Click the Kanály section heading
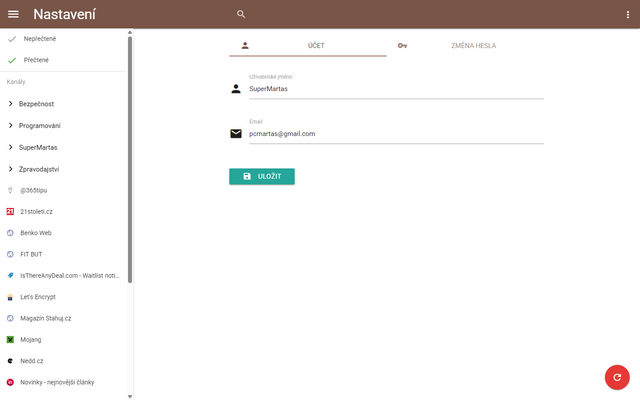Image resolution: width=640 pixels, height=400 pixels. click(x=16, y=82)
